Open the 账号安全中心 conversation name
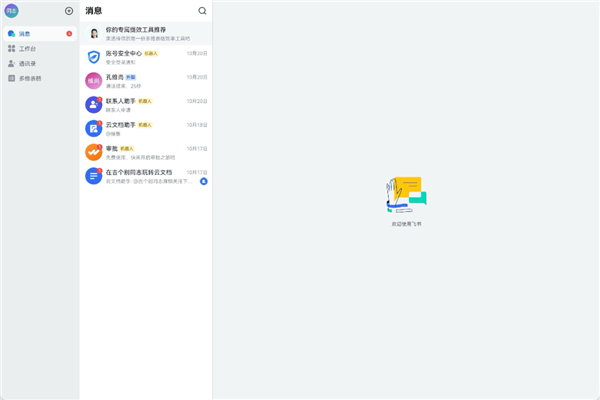Screen dimensions: 600x400 point(124,53)
